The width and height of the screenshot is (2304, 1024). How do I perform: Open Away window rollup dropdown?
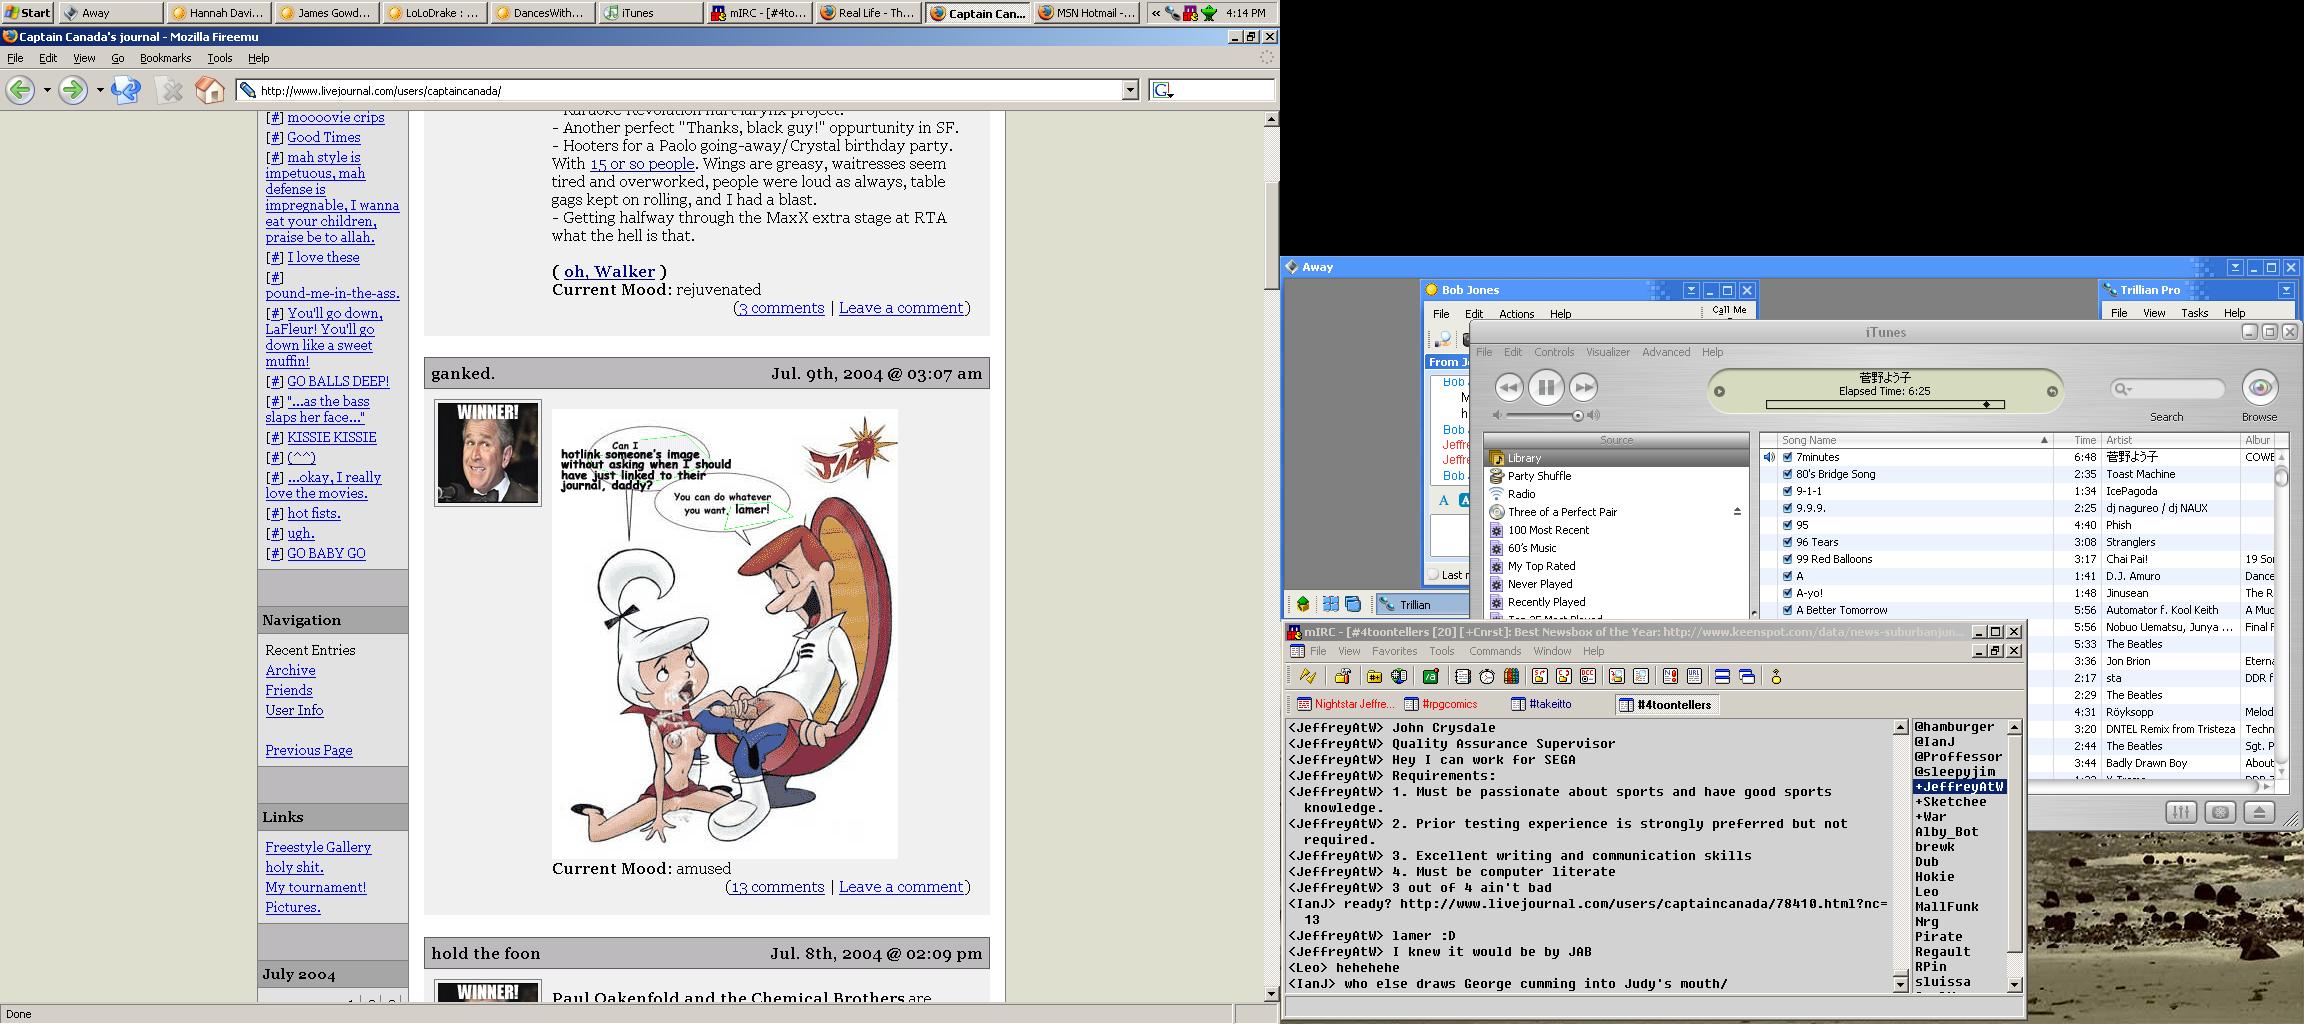coord(2235,267)
